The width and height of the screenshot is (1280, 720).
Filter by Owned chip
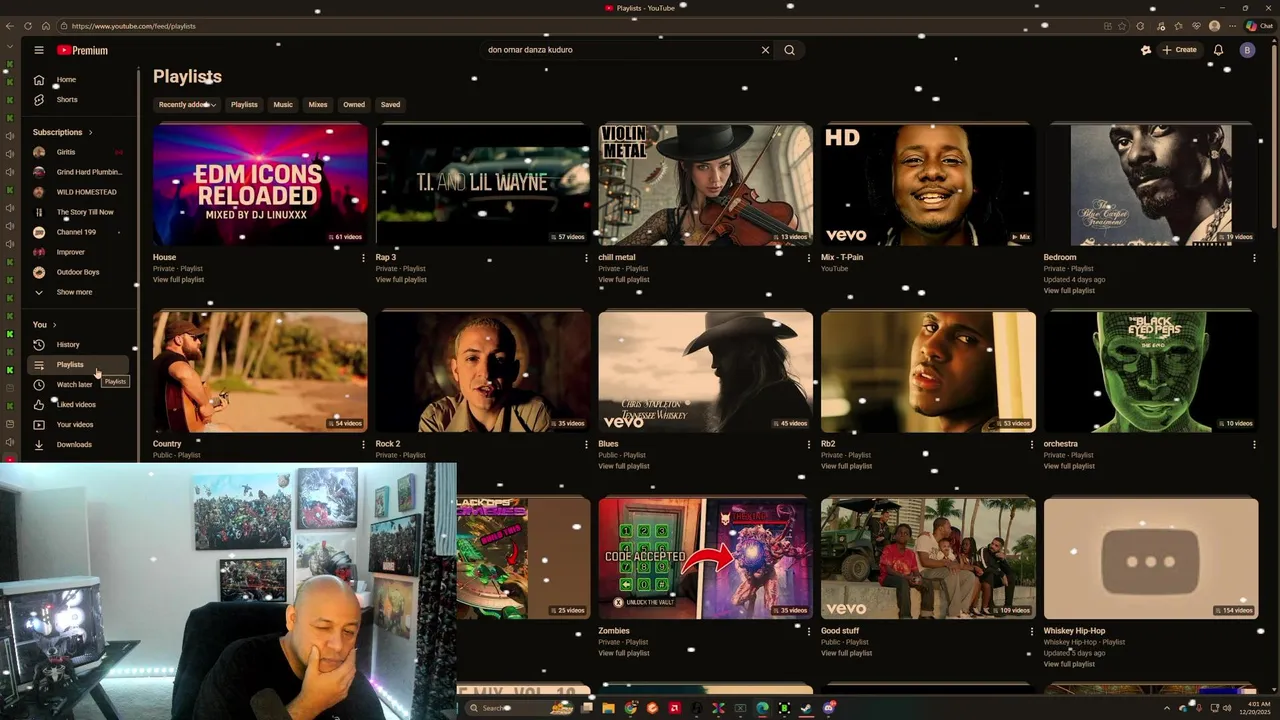(354, 105)
